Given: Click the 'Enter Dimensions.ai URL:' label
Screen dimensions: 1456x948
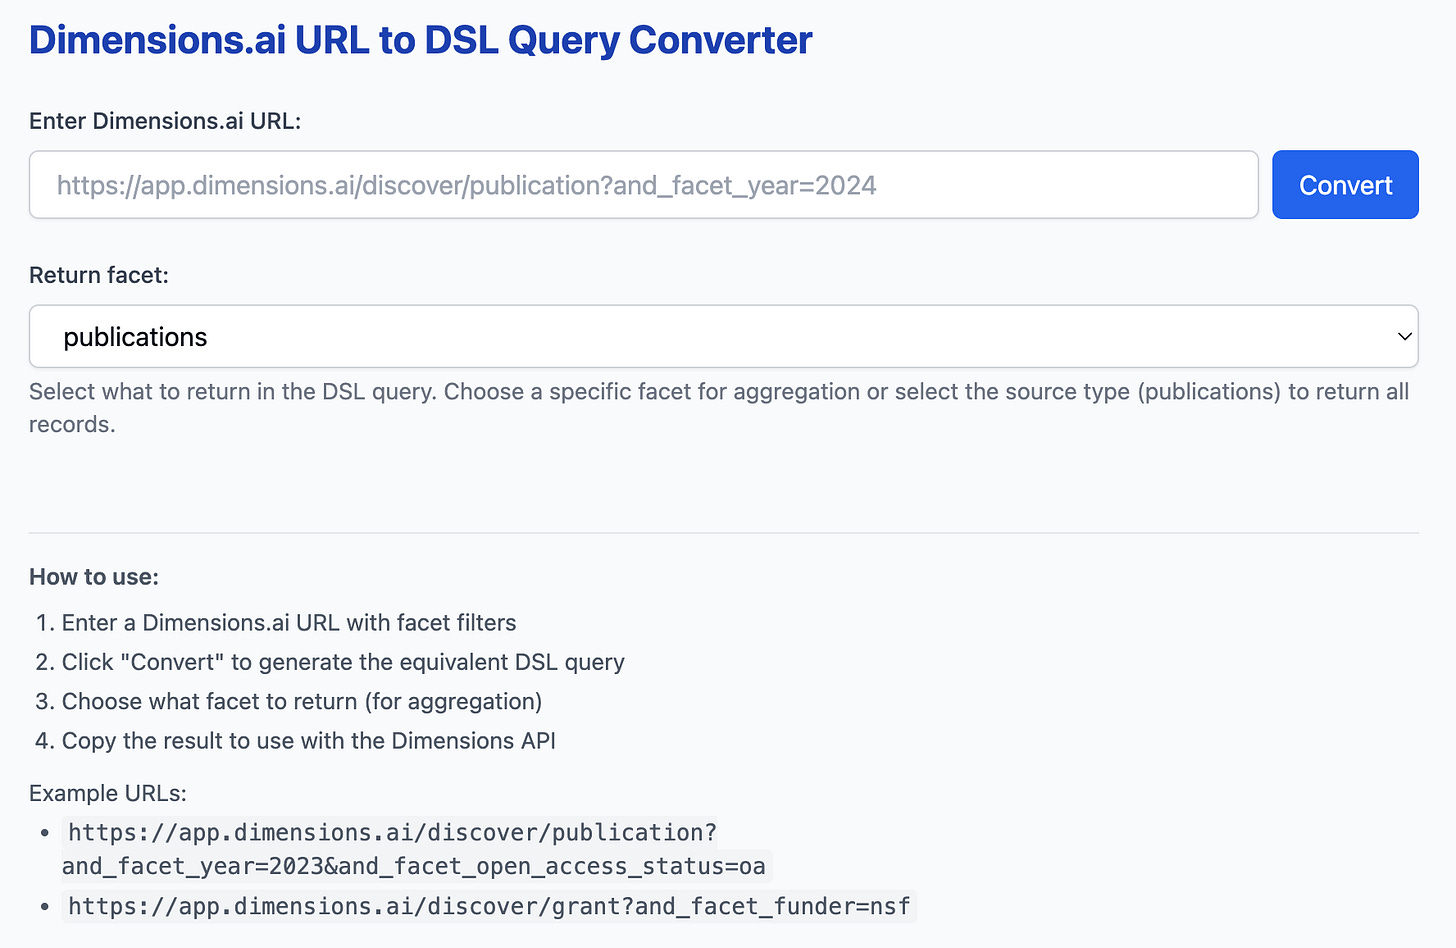Looking at the screenshot, I should 165,121.
